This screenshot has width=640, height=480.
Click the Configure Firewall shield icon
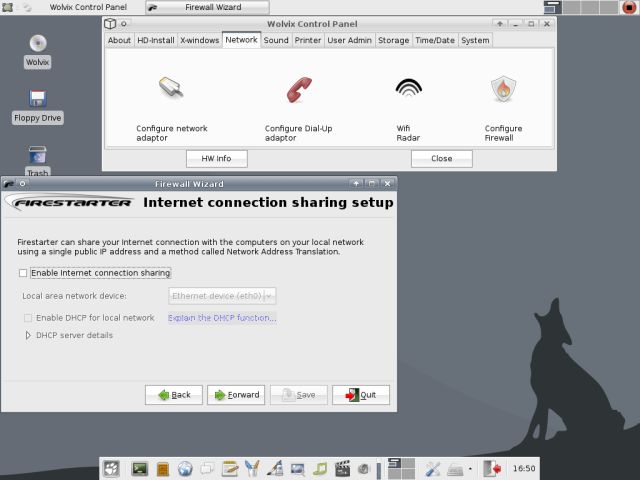tap(503, 89)
